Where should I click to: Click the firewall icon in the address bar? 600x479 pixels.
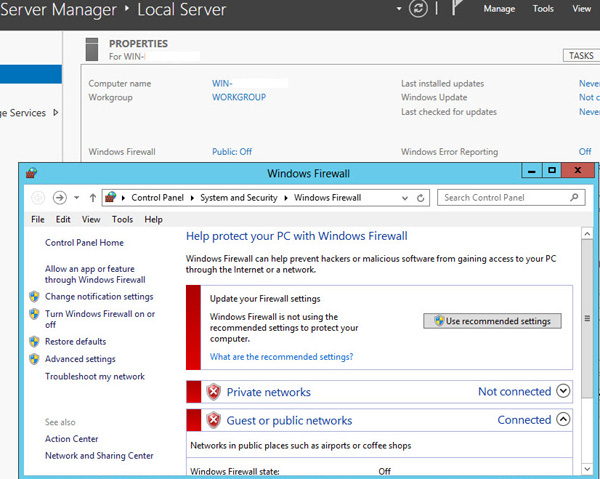[x=111, y=197]
